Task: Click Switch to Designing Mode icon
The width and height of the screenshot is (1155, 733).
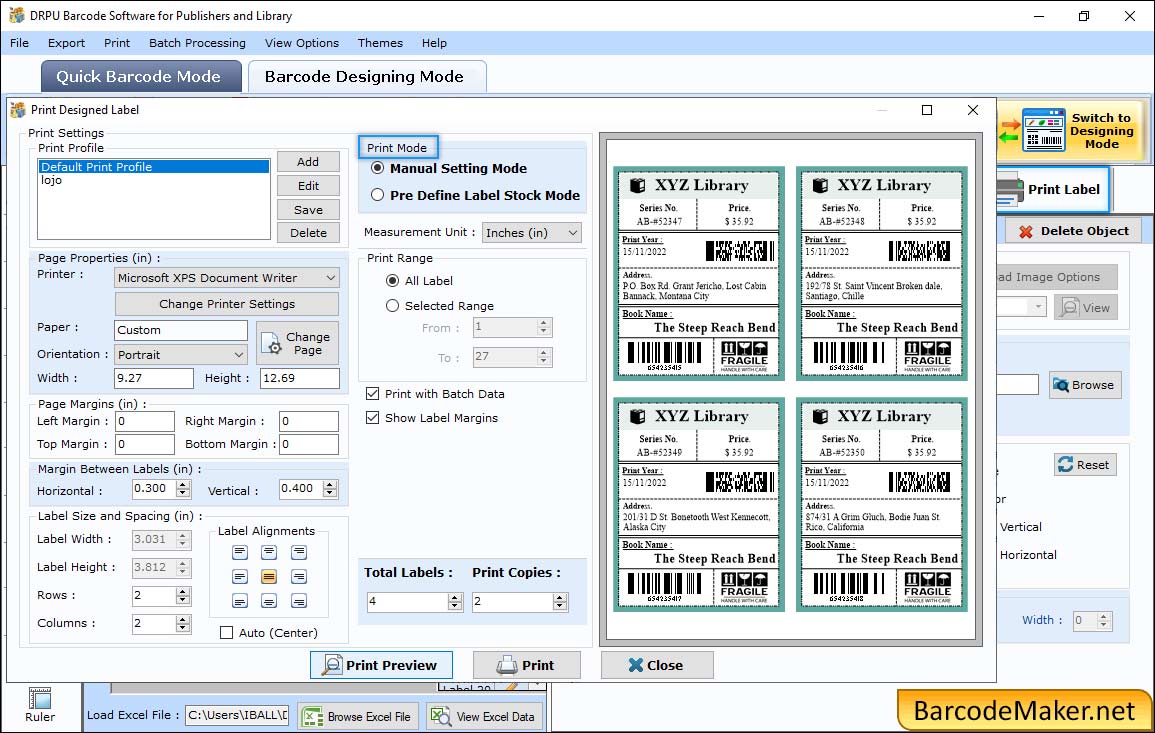Action: (x=1043, y=131)
